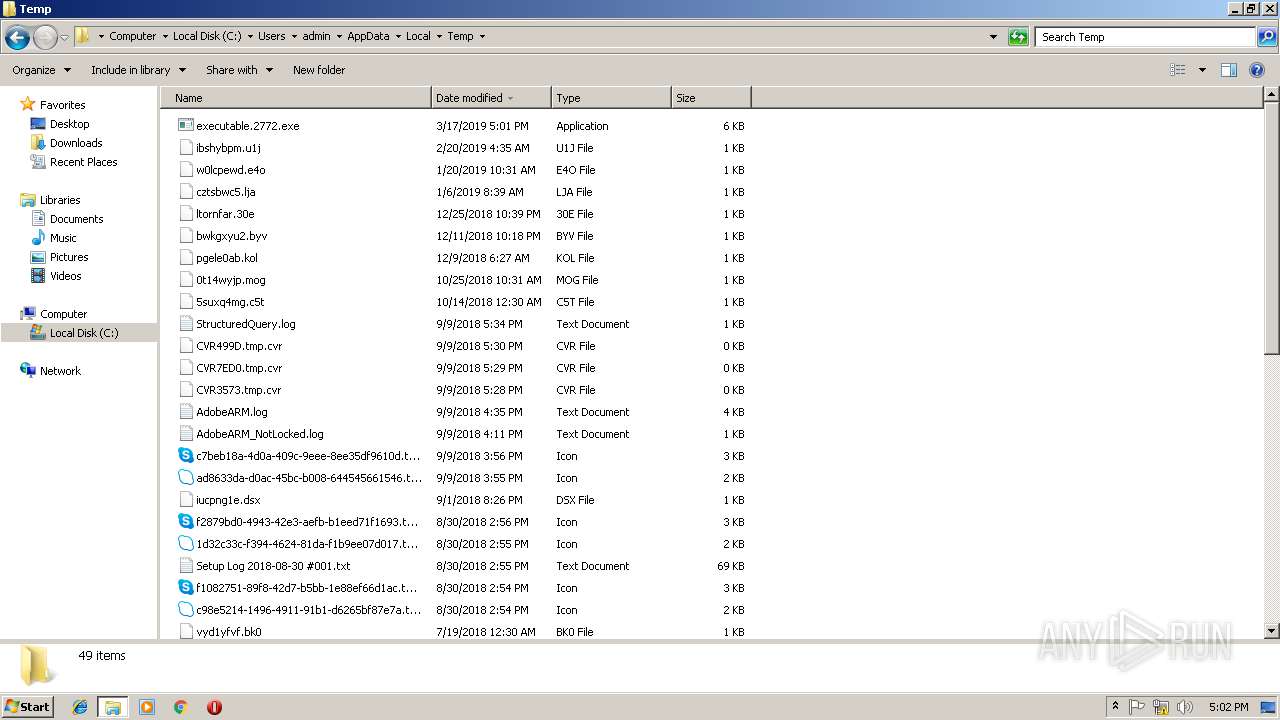This screenshot has height=720, width=1280.
Task: Select the Setup Log 2018-08-30 #001.txt icon
Action: click(185, 566)
